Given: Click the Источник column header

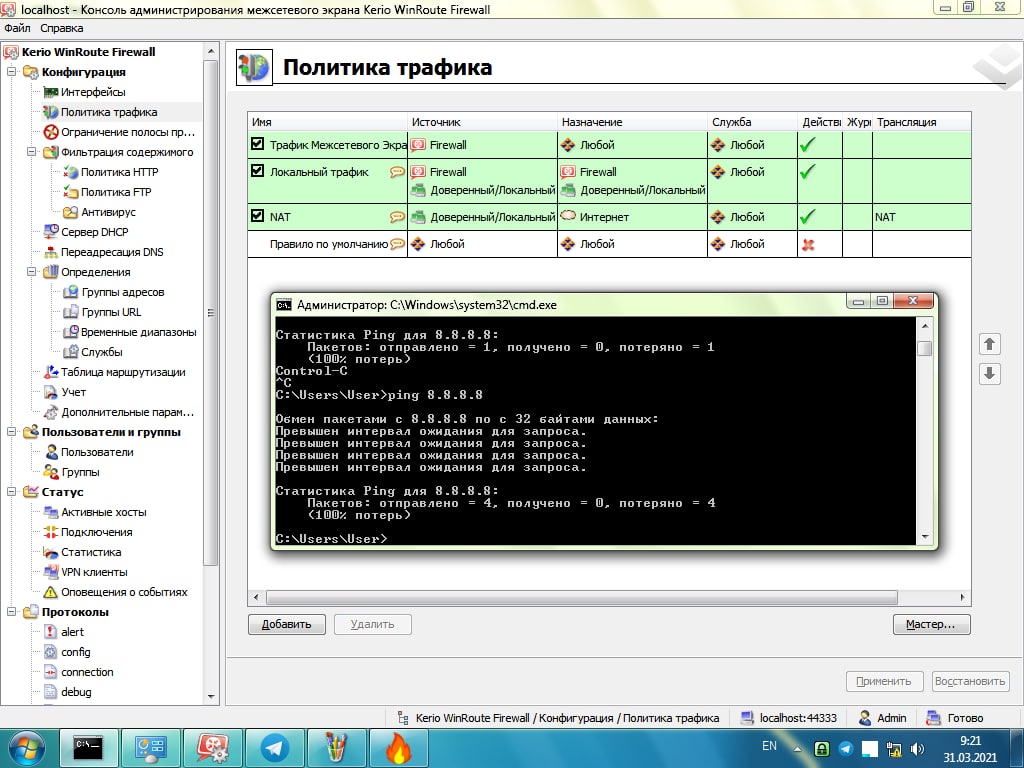Looking at the screenshot, I should pyautogui.click(x=482, y=122).
